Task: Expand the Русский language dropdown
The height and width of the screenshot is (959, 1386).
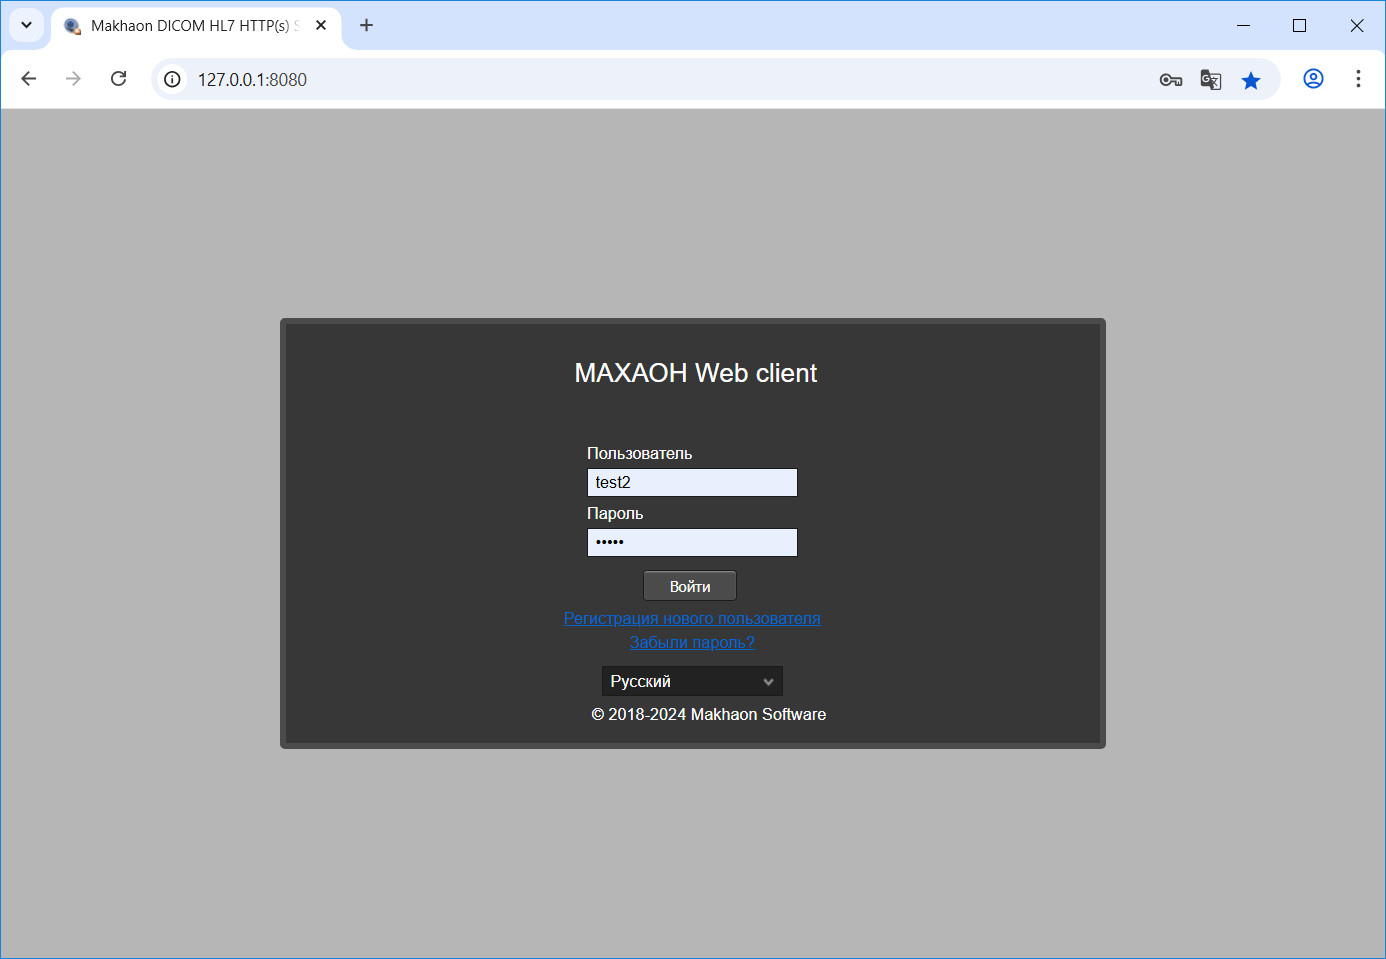Action: (x=692, y=681)
